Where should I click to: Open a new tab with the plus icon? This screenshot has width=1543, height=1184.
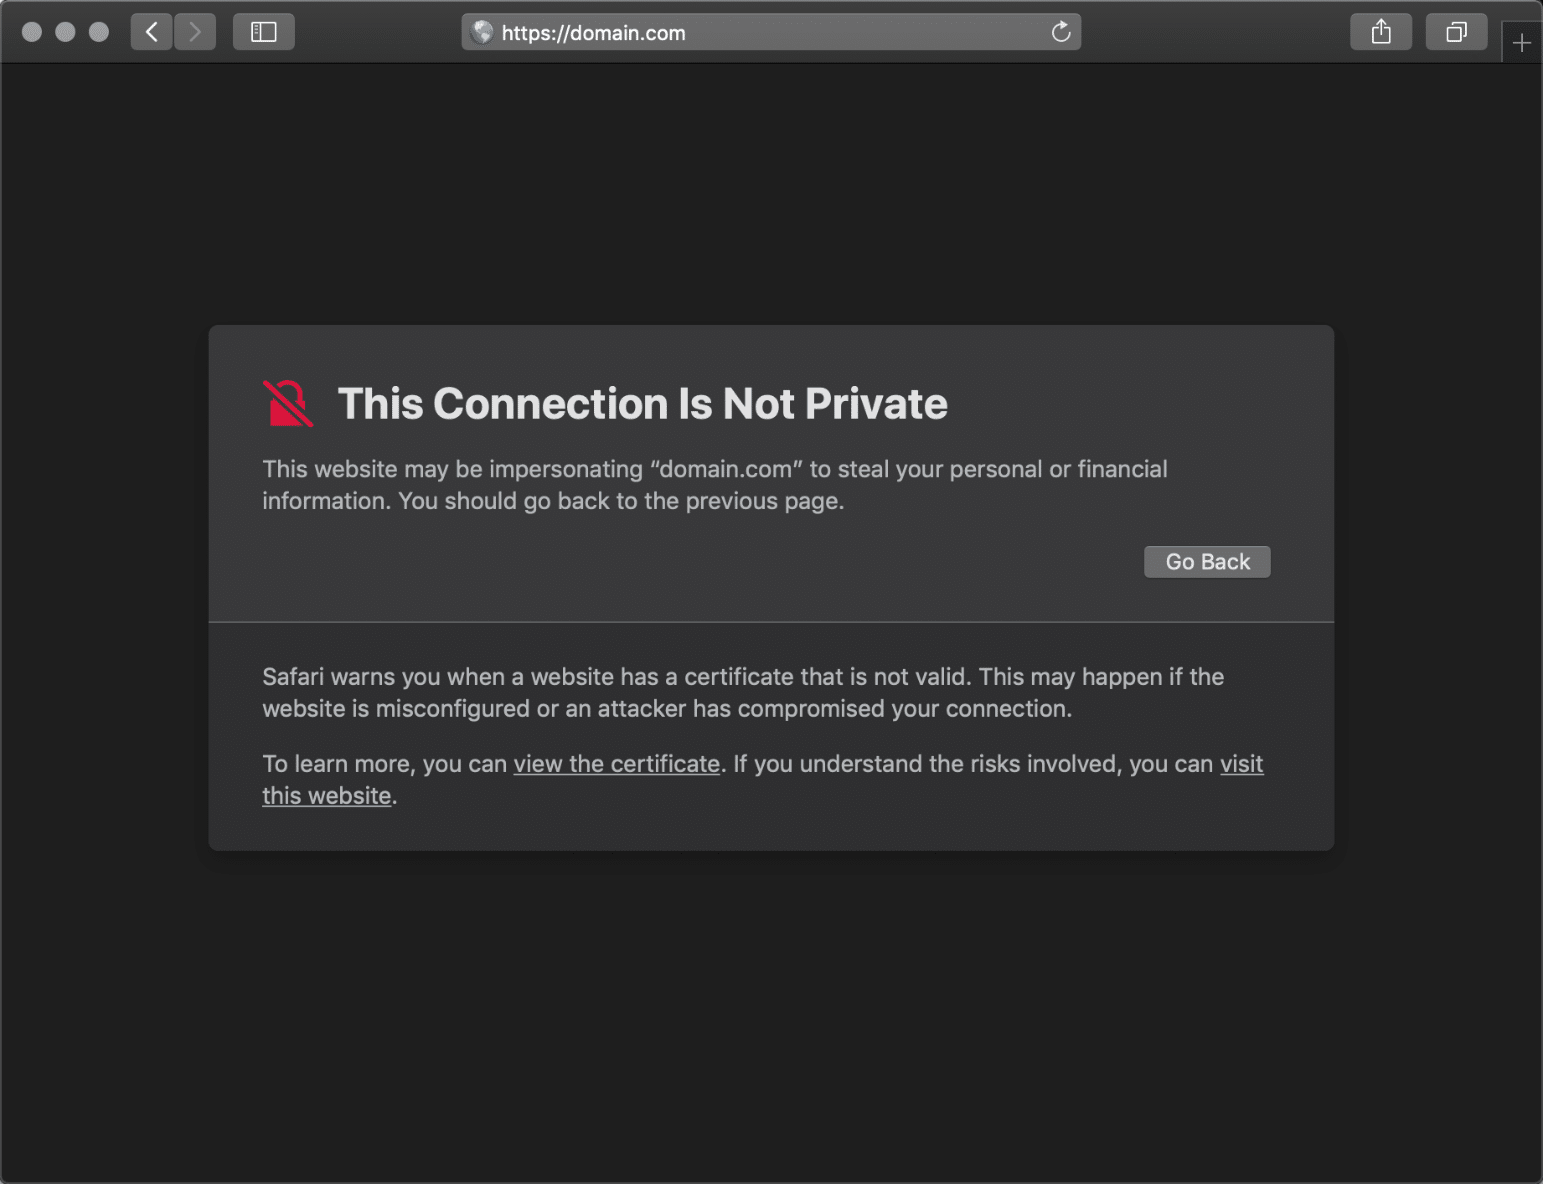point(1522,41)
